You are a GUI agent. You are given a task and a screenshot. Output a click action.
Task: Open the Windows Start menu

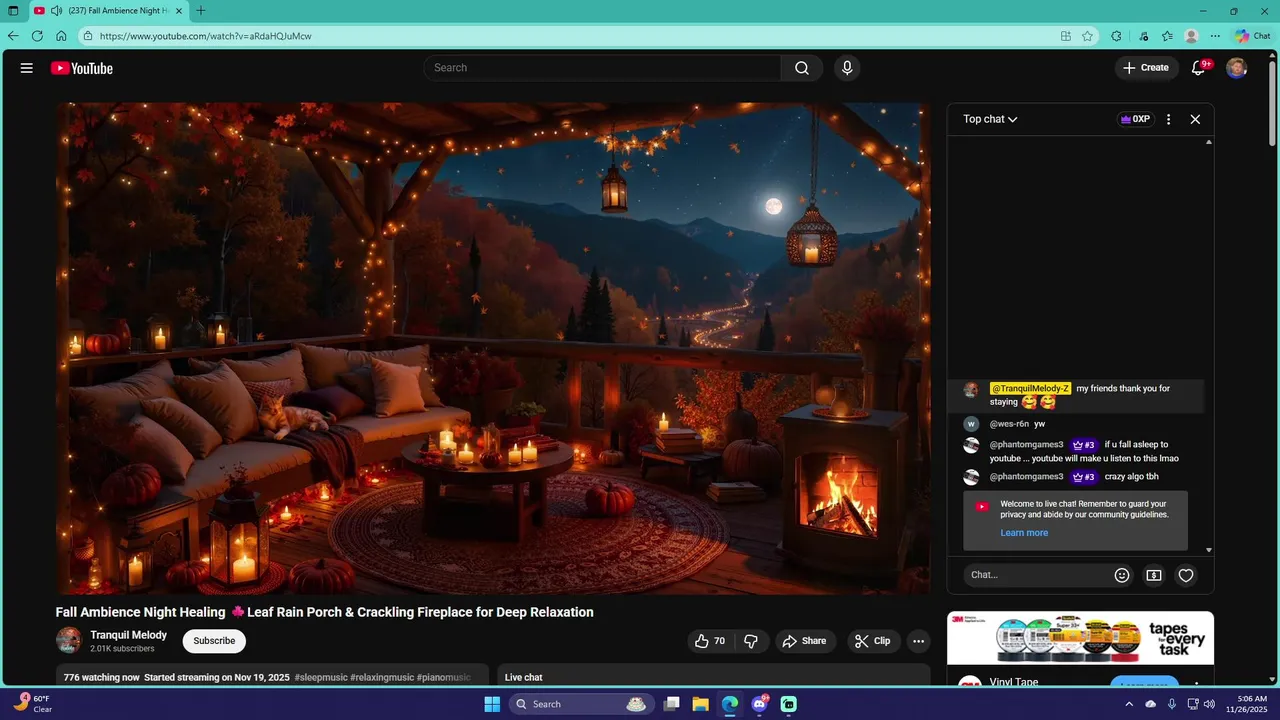coord(492,704)
